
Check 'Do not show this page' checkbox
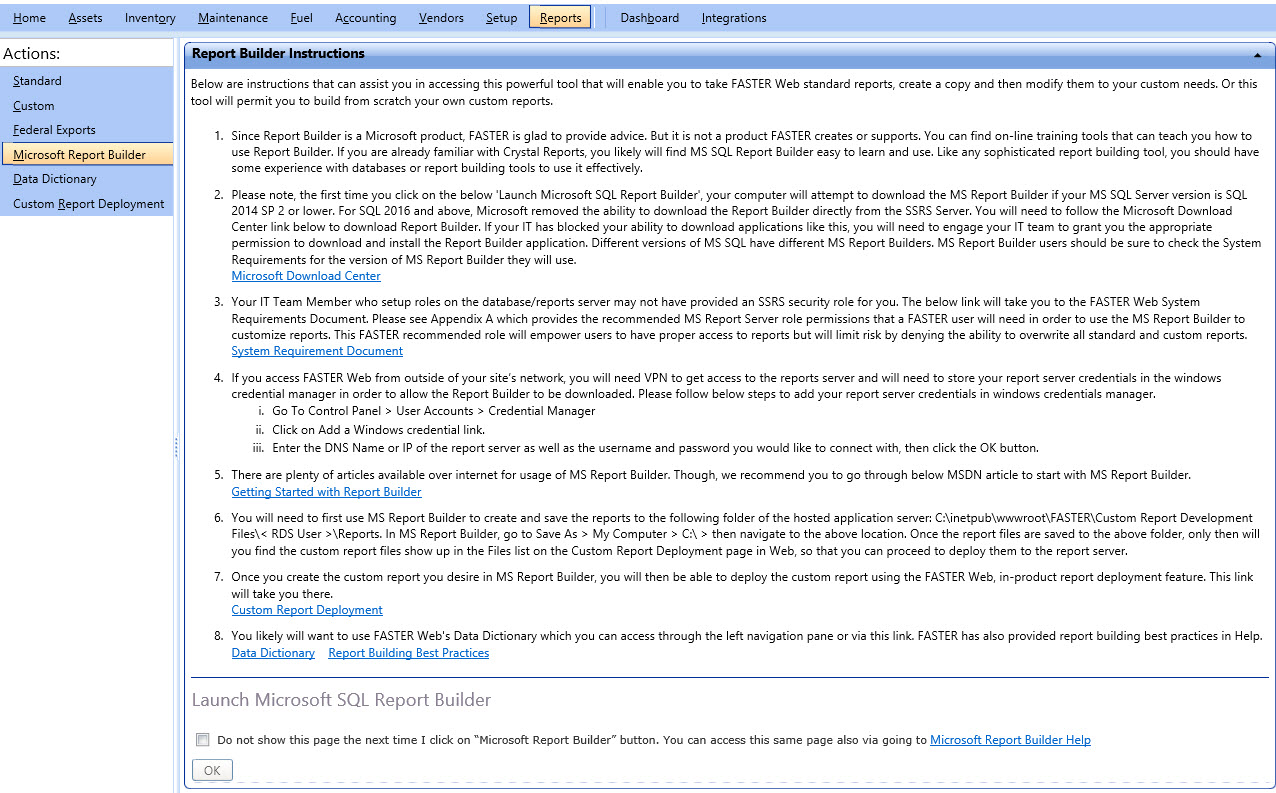pos(203,740)
